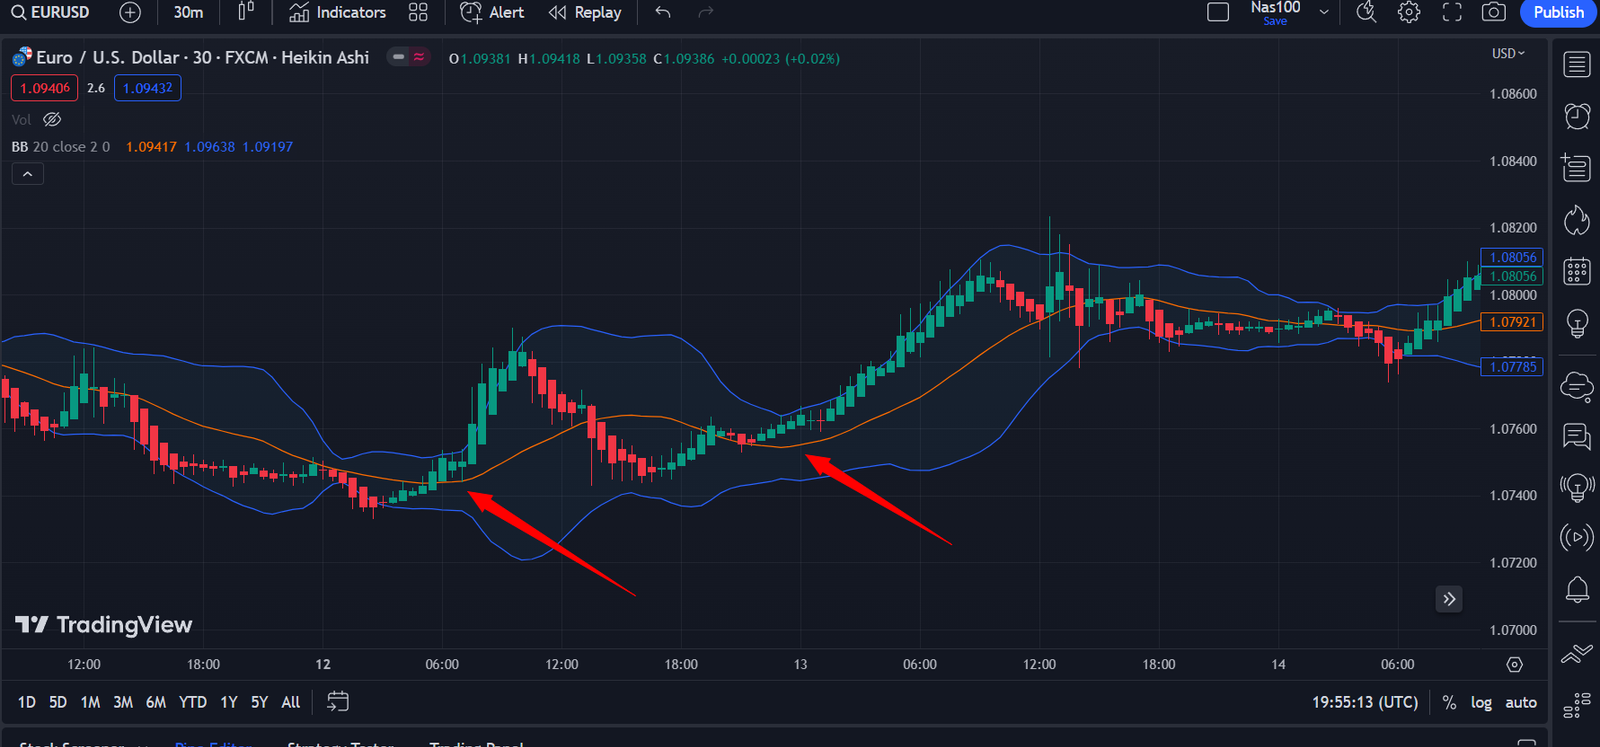
Task: Toggle the log scale option
Action: [1481, 703]
